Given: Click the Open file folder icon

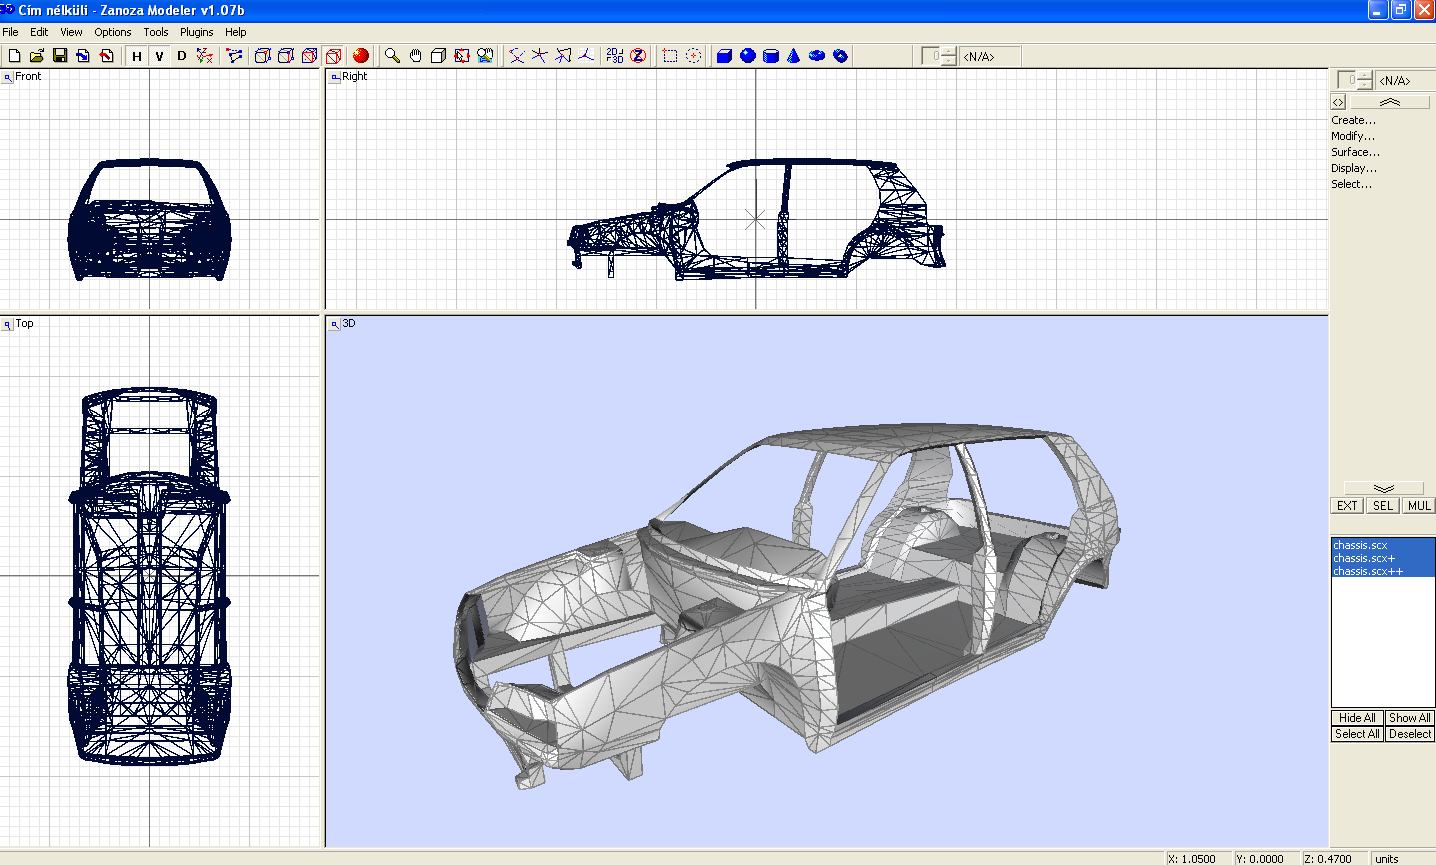Looking at the screenshot, I should tap(37, 56).
